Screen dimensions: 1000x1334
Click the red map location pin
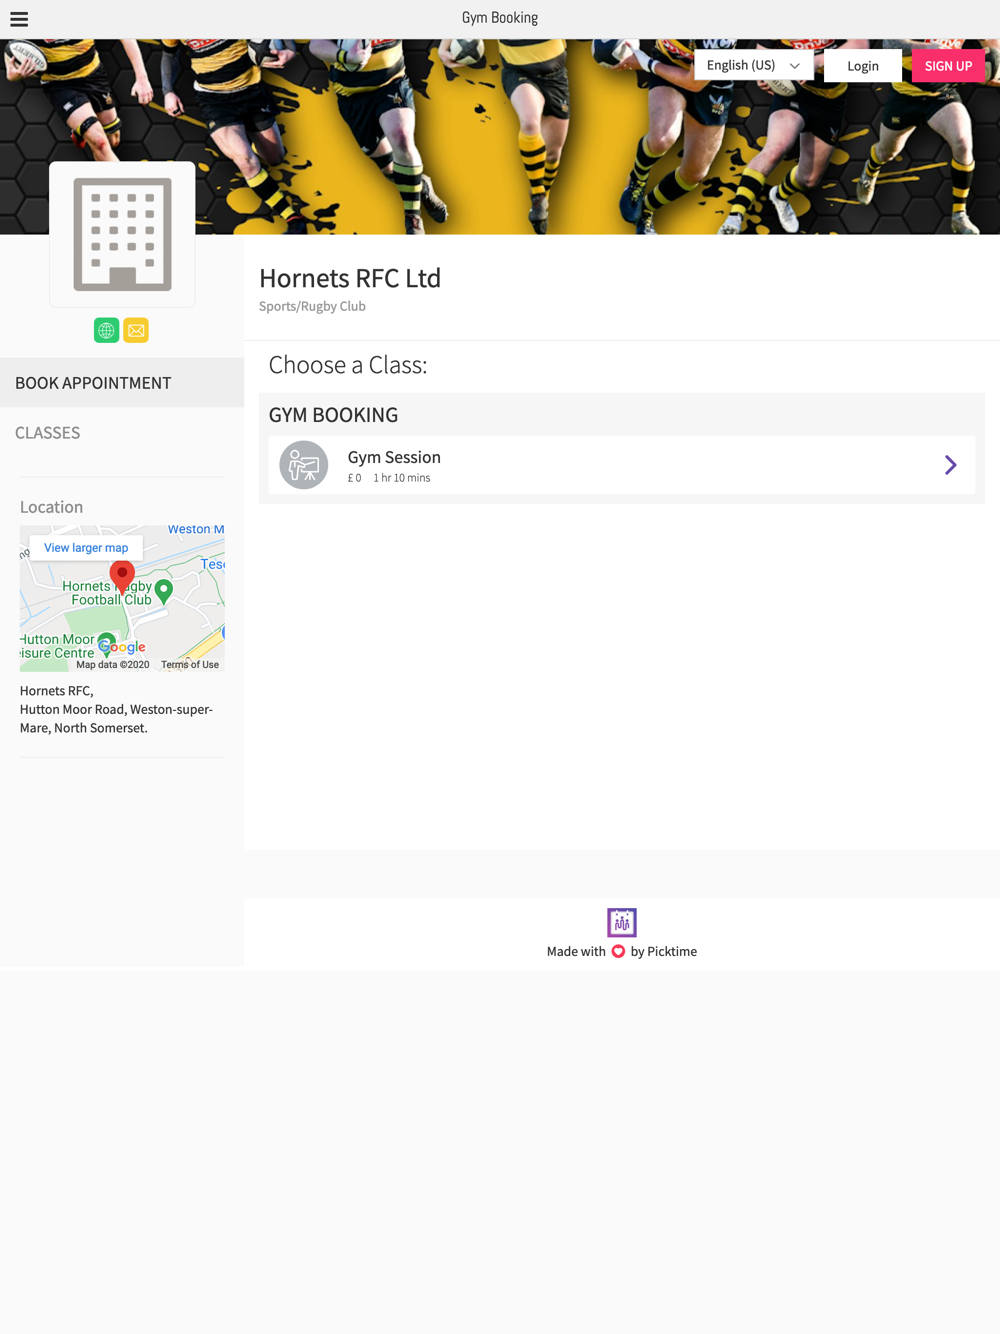(x=122, y=577)
